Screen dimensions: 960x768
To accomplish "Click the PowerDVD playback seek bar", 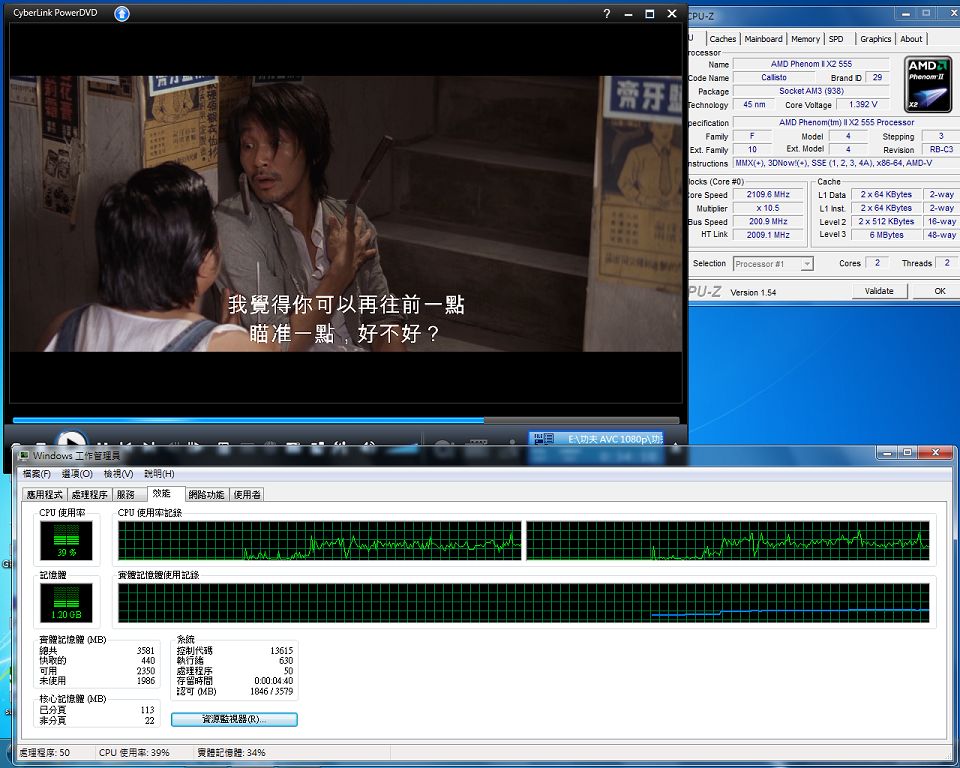I will click(346, 420).
